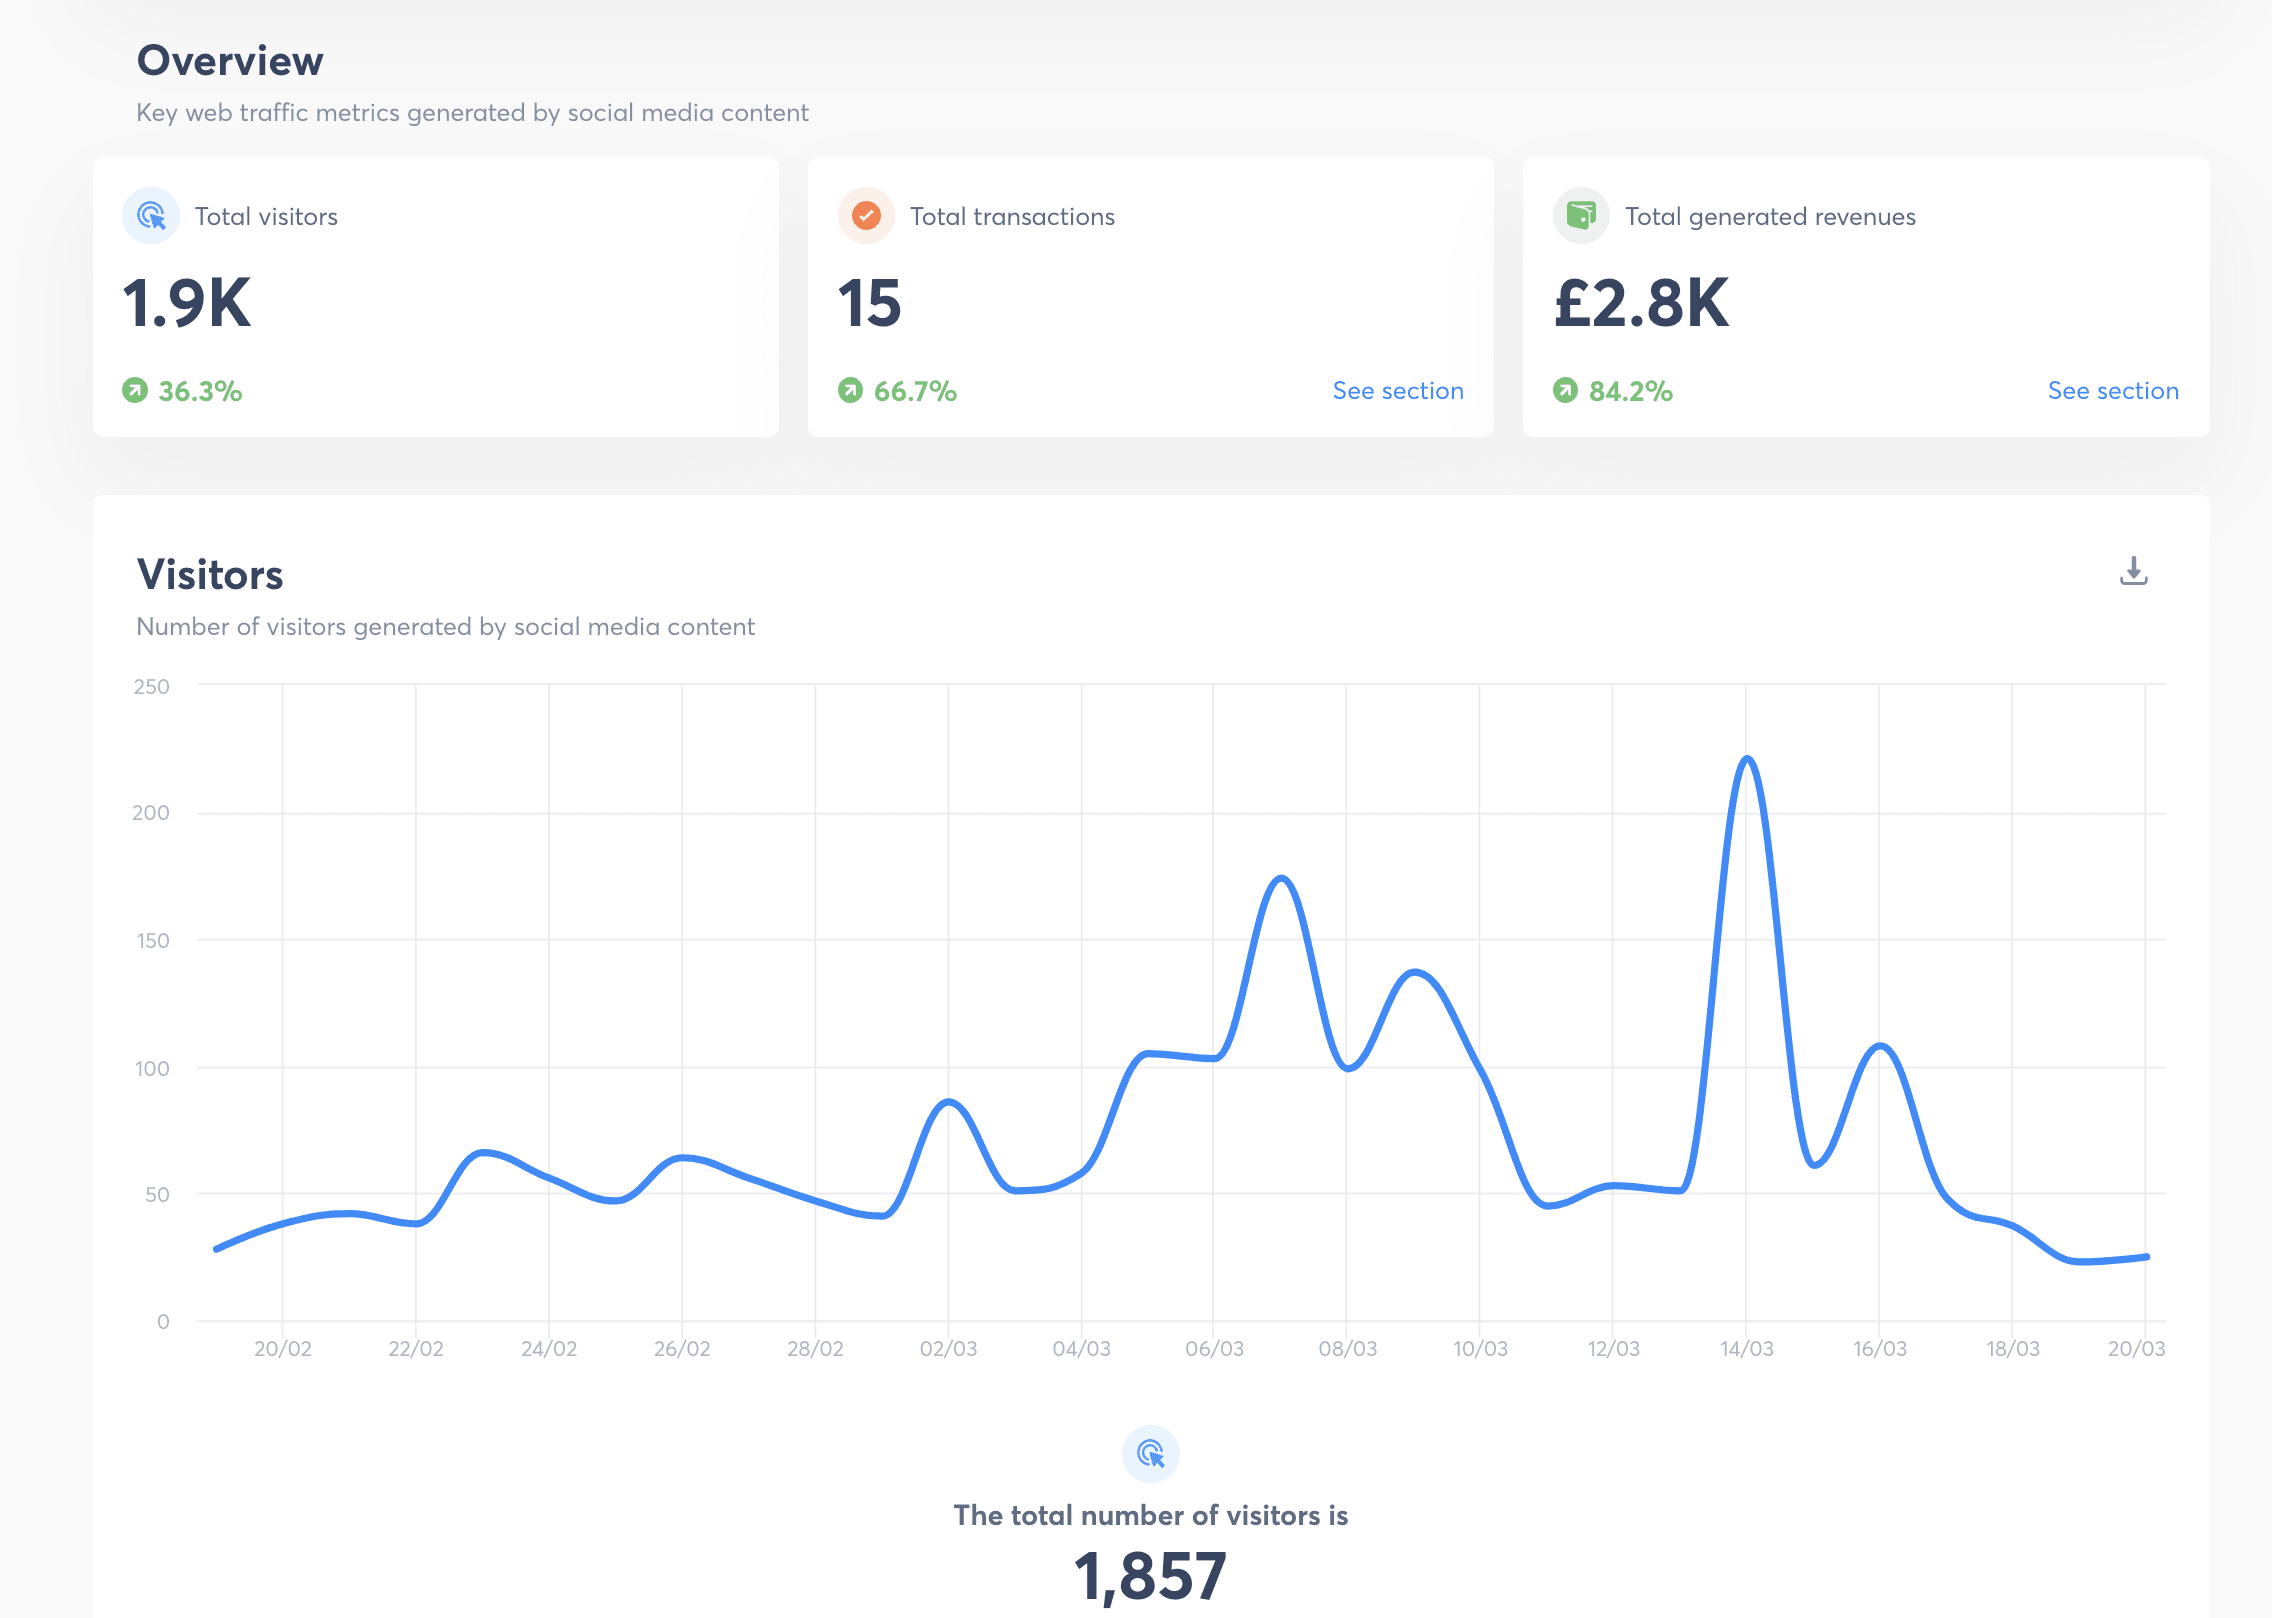
Task: Click the 66.7% growth percentage
Action: pos(915,391)
